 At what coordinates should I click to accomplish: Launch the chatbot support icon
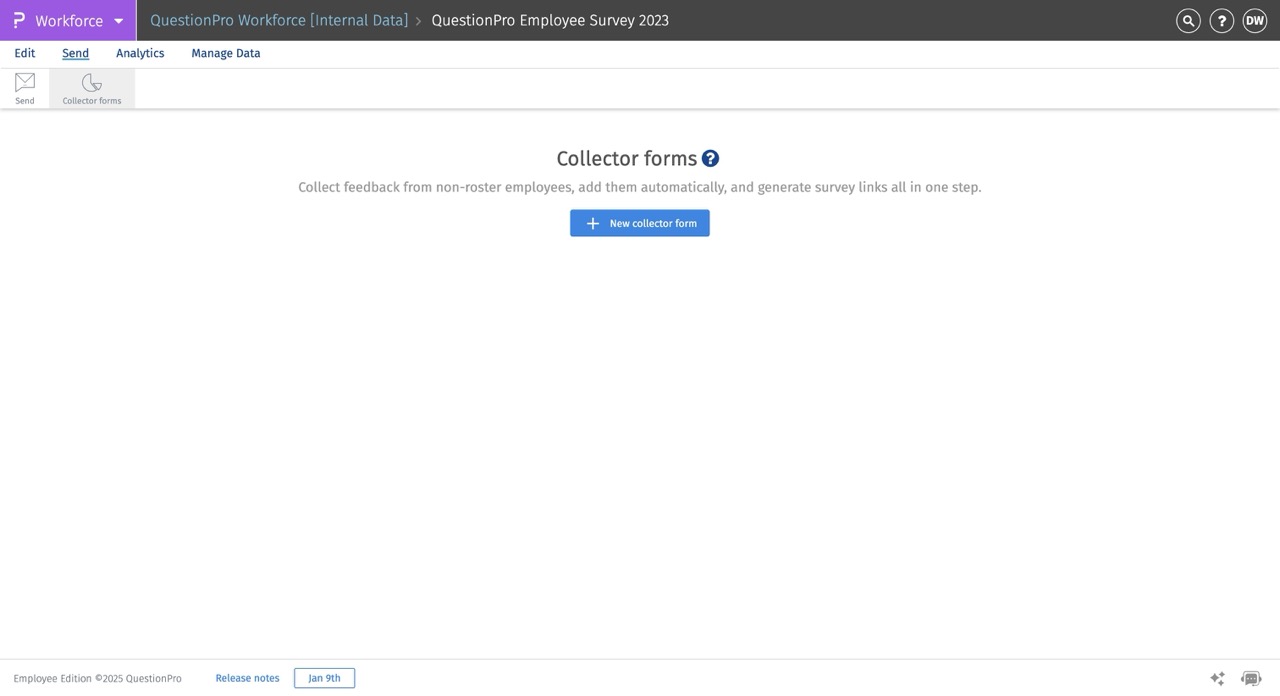(1249, 678)
